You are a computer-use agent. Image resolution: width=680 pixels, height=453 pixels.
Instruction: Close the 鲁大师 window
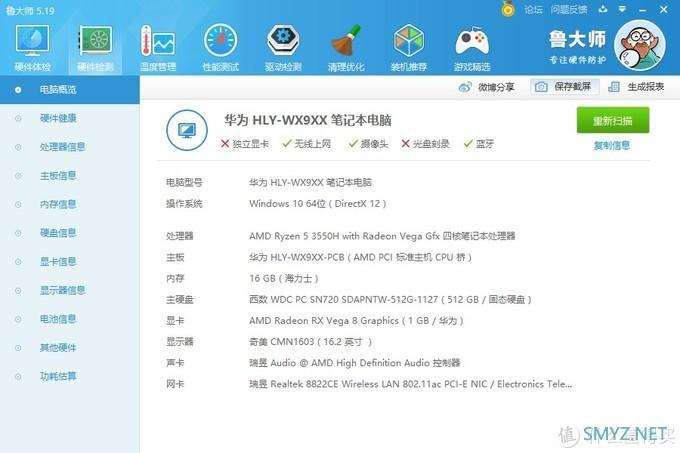coord(664,9)
